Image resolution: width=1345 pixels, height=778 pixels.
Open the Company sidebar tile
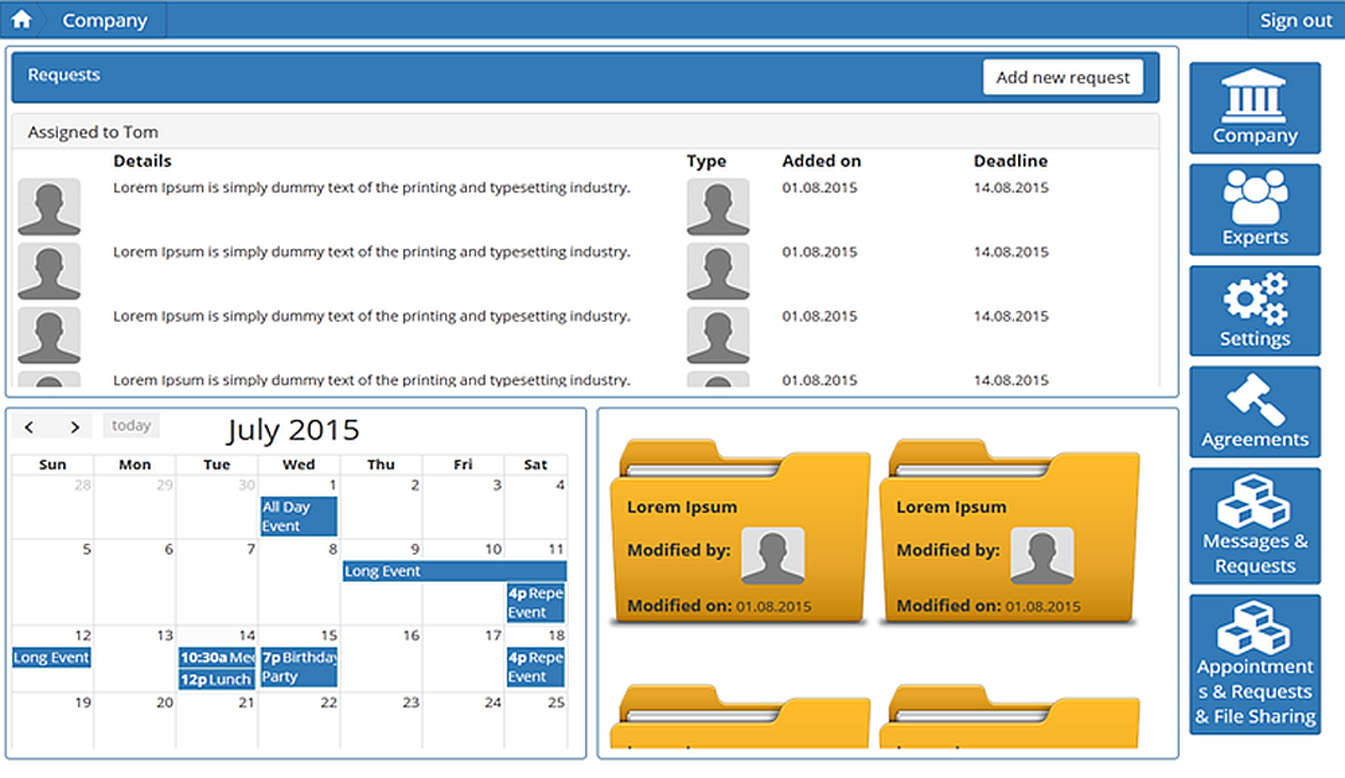(1254, 108)
